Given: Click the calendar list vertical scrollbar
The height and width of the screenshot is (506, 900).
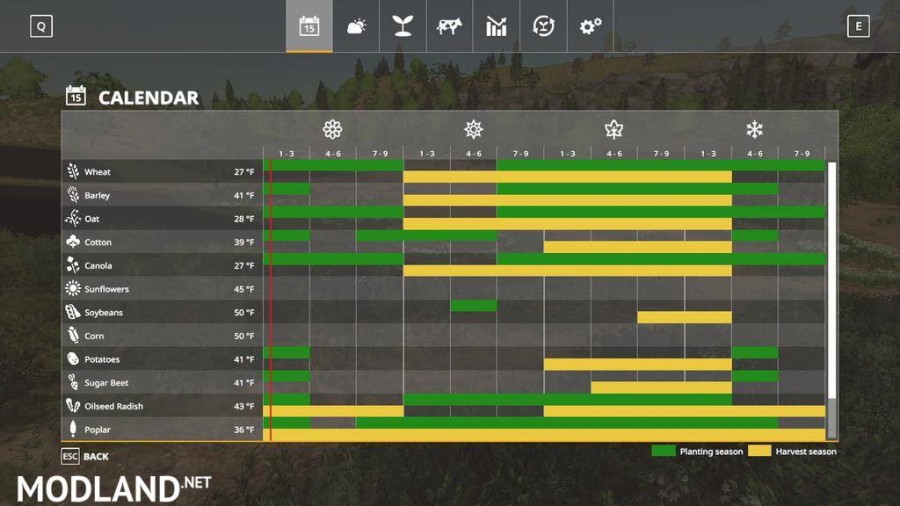Looking at the screenshot, I should pos(831,301).
